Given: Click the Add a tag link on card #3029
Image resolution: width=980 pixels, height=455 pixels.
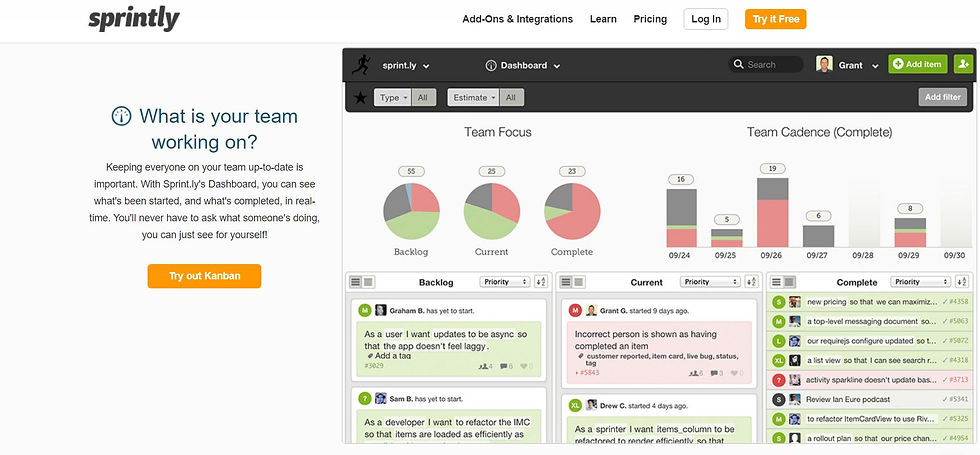Looking at the screenshot, I should coord(389,356).
